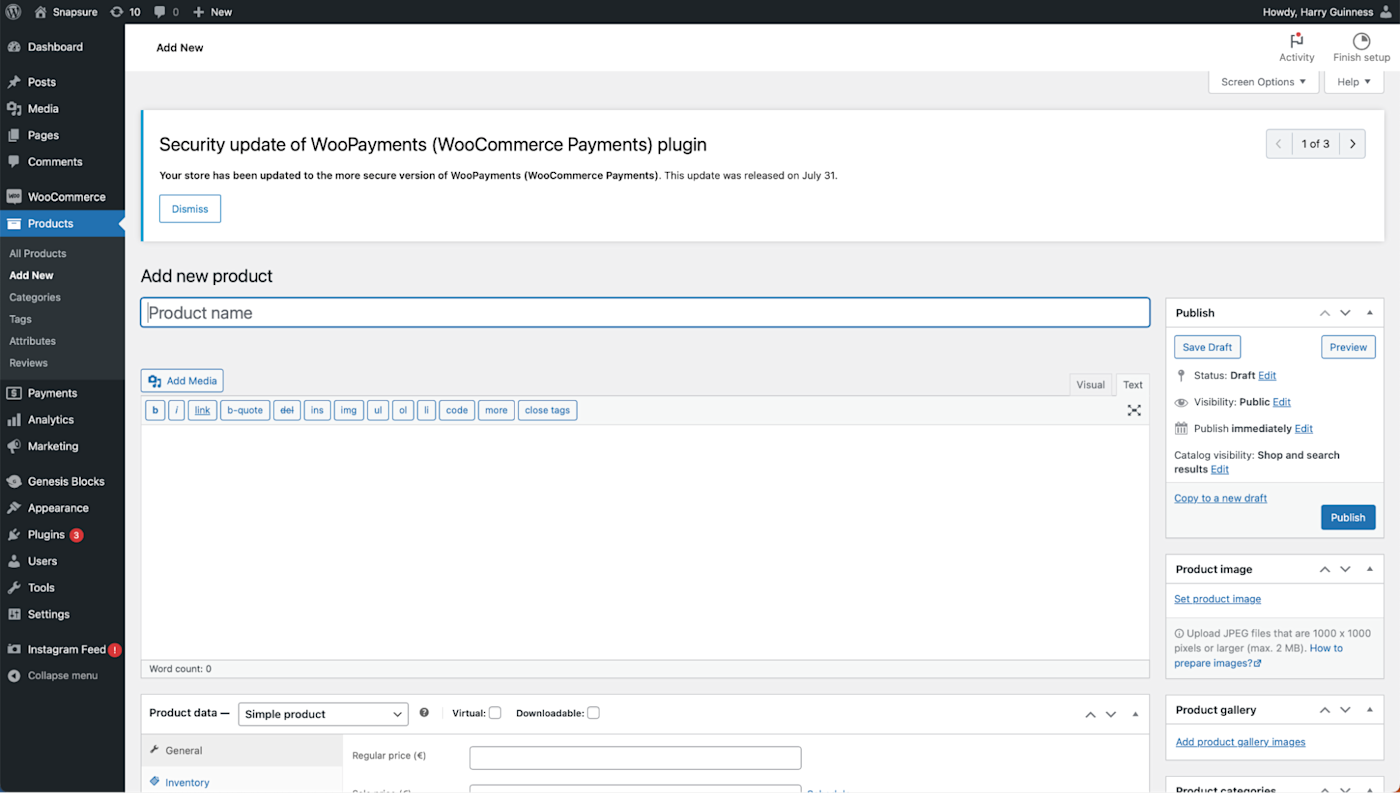This screenshot has width=1400, height=793.
Task: Open Genesis Blocks sidebar item
Action: (62, 481)
